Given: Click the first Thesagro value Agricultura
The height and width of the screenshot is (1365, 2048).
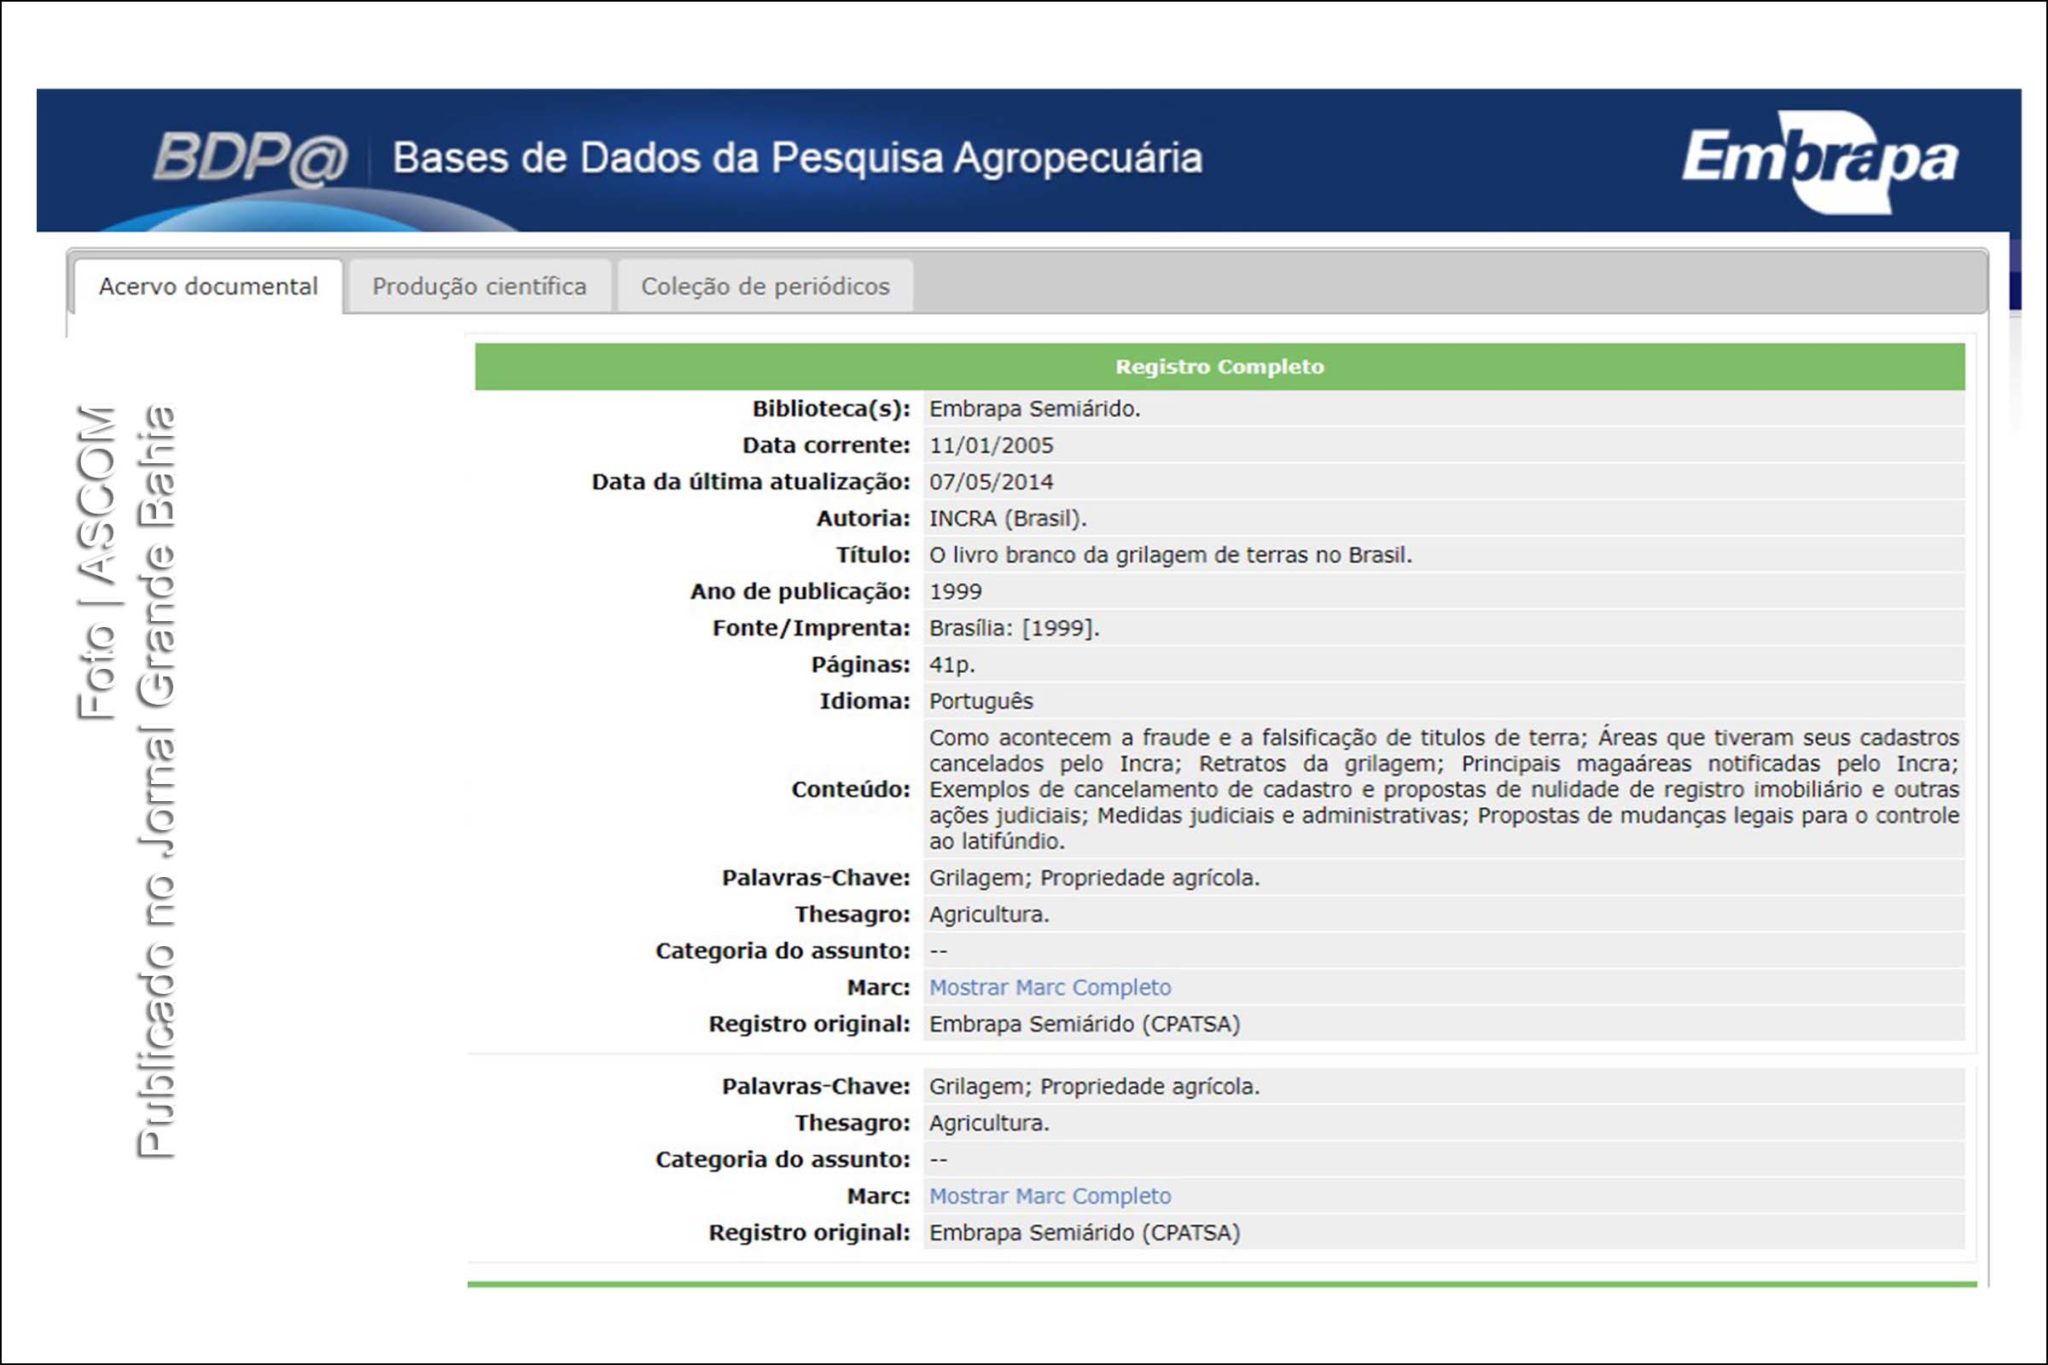Looking at the screenshot, I should point(988,915).
